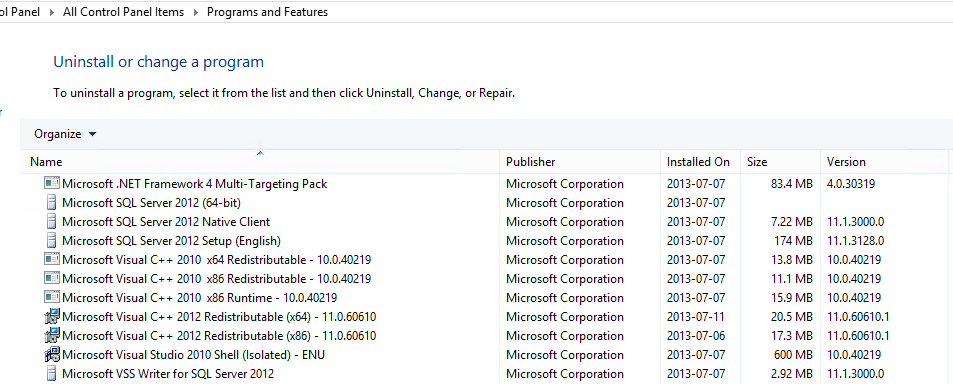
Task: Click version 11.1.3128.0 cell
Action: click(855, 241)
